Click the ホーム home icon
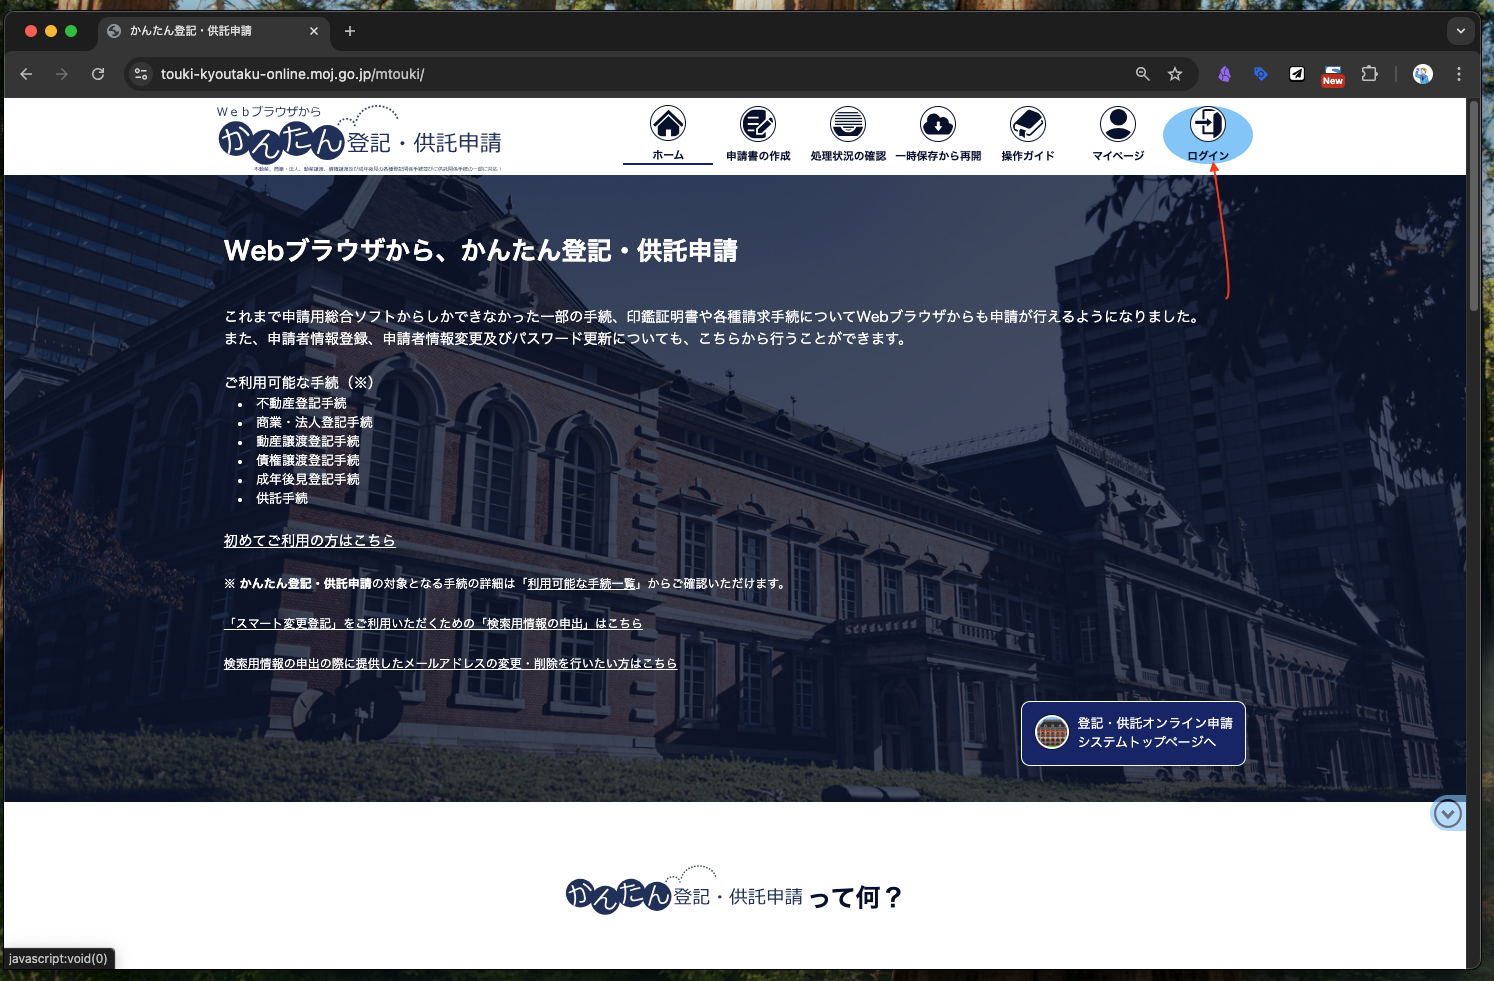This screenshot has width=1494, height=981. (668, 125)
